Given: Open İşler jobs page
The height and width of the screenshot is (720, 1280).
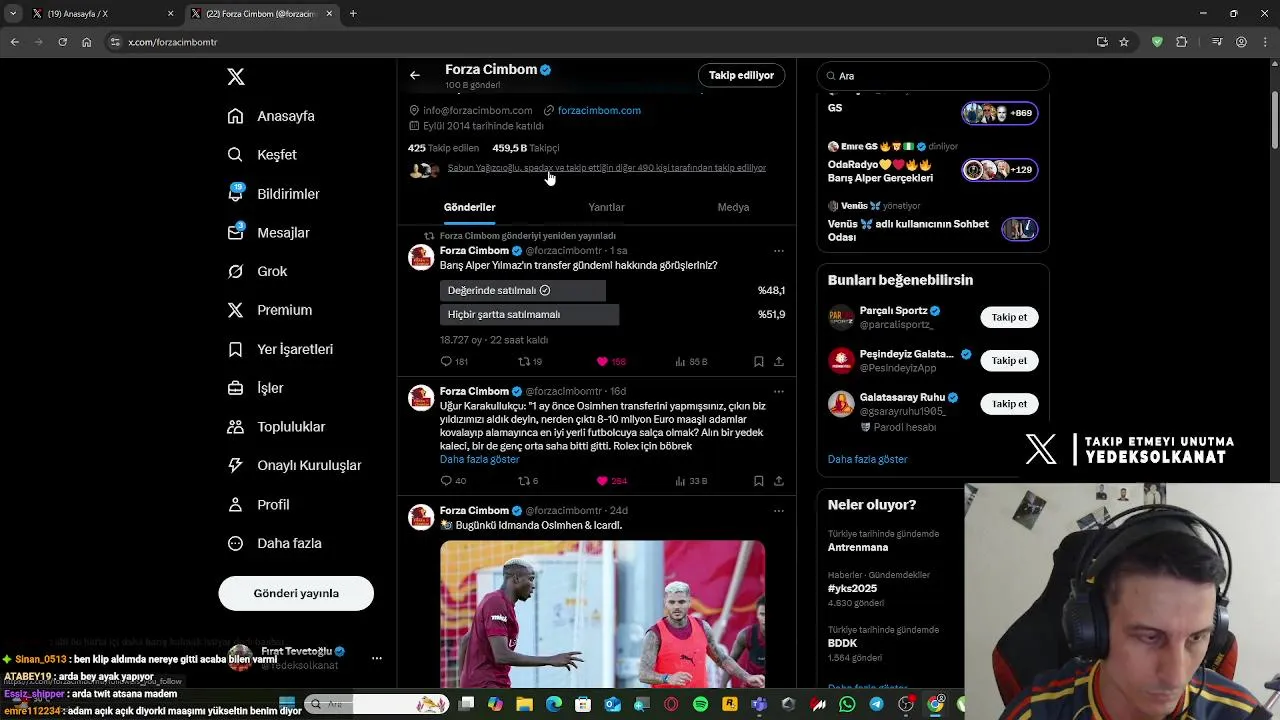Looking at the screenshot, I should (x=255, y=388).
